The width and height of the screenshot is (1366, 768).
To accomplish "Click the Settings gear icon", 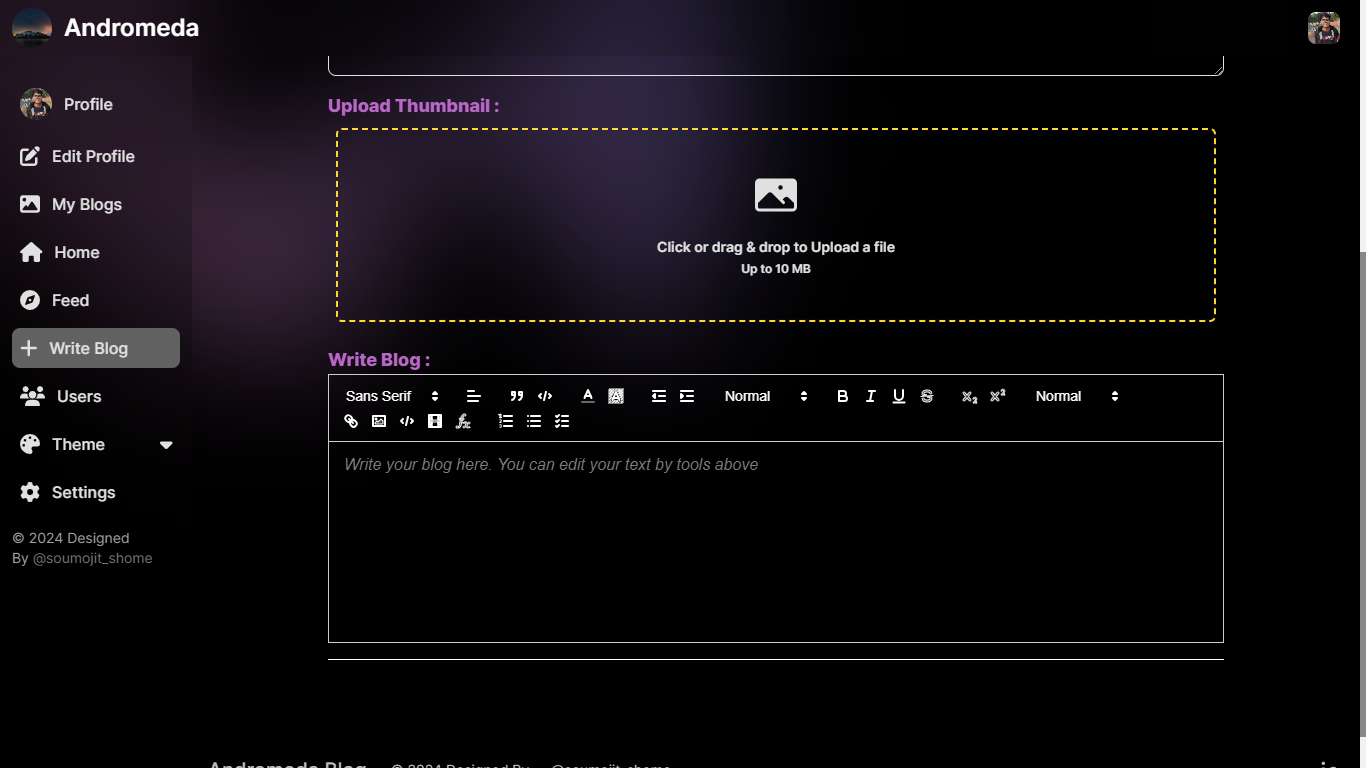I will click(31, 492).
